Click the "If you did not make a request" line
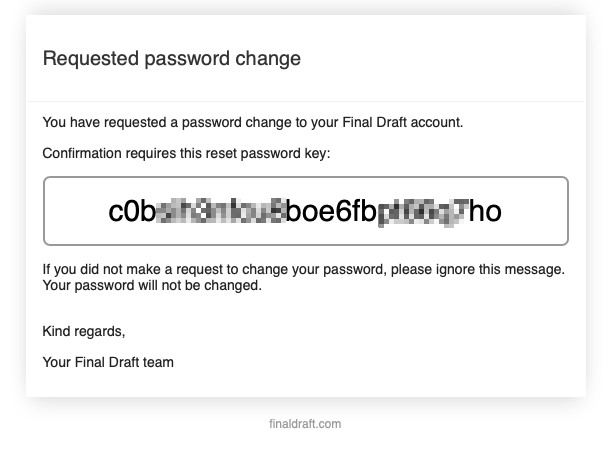 (304, 269)
